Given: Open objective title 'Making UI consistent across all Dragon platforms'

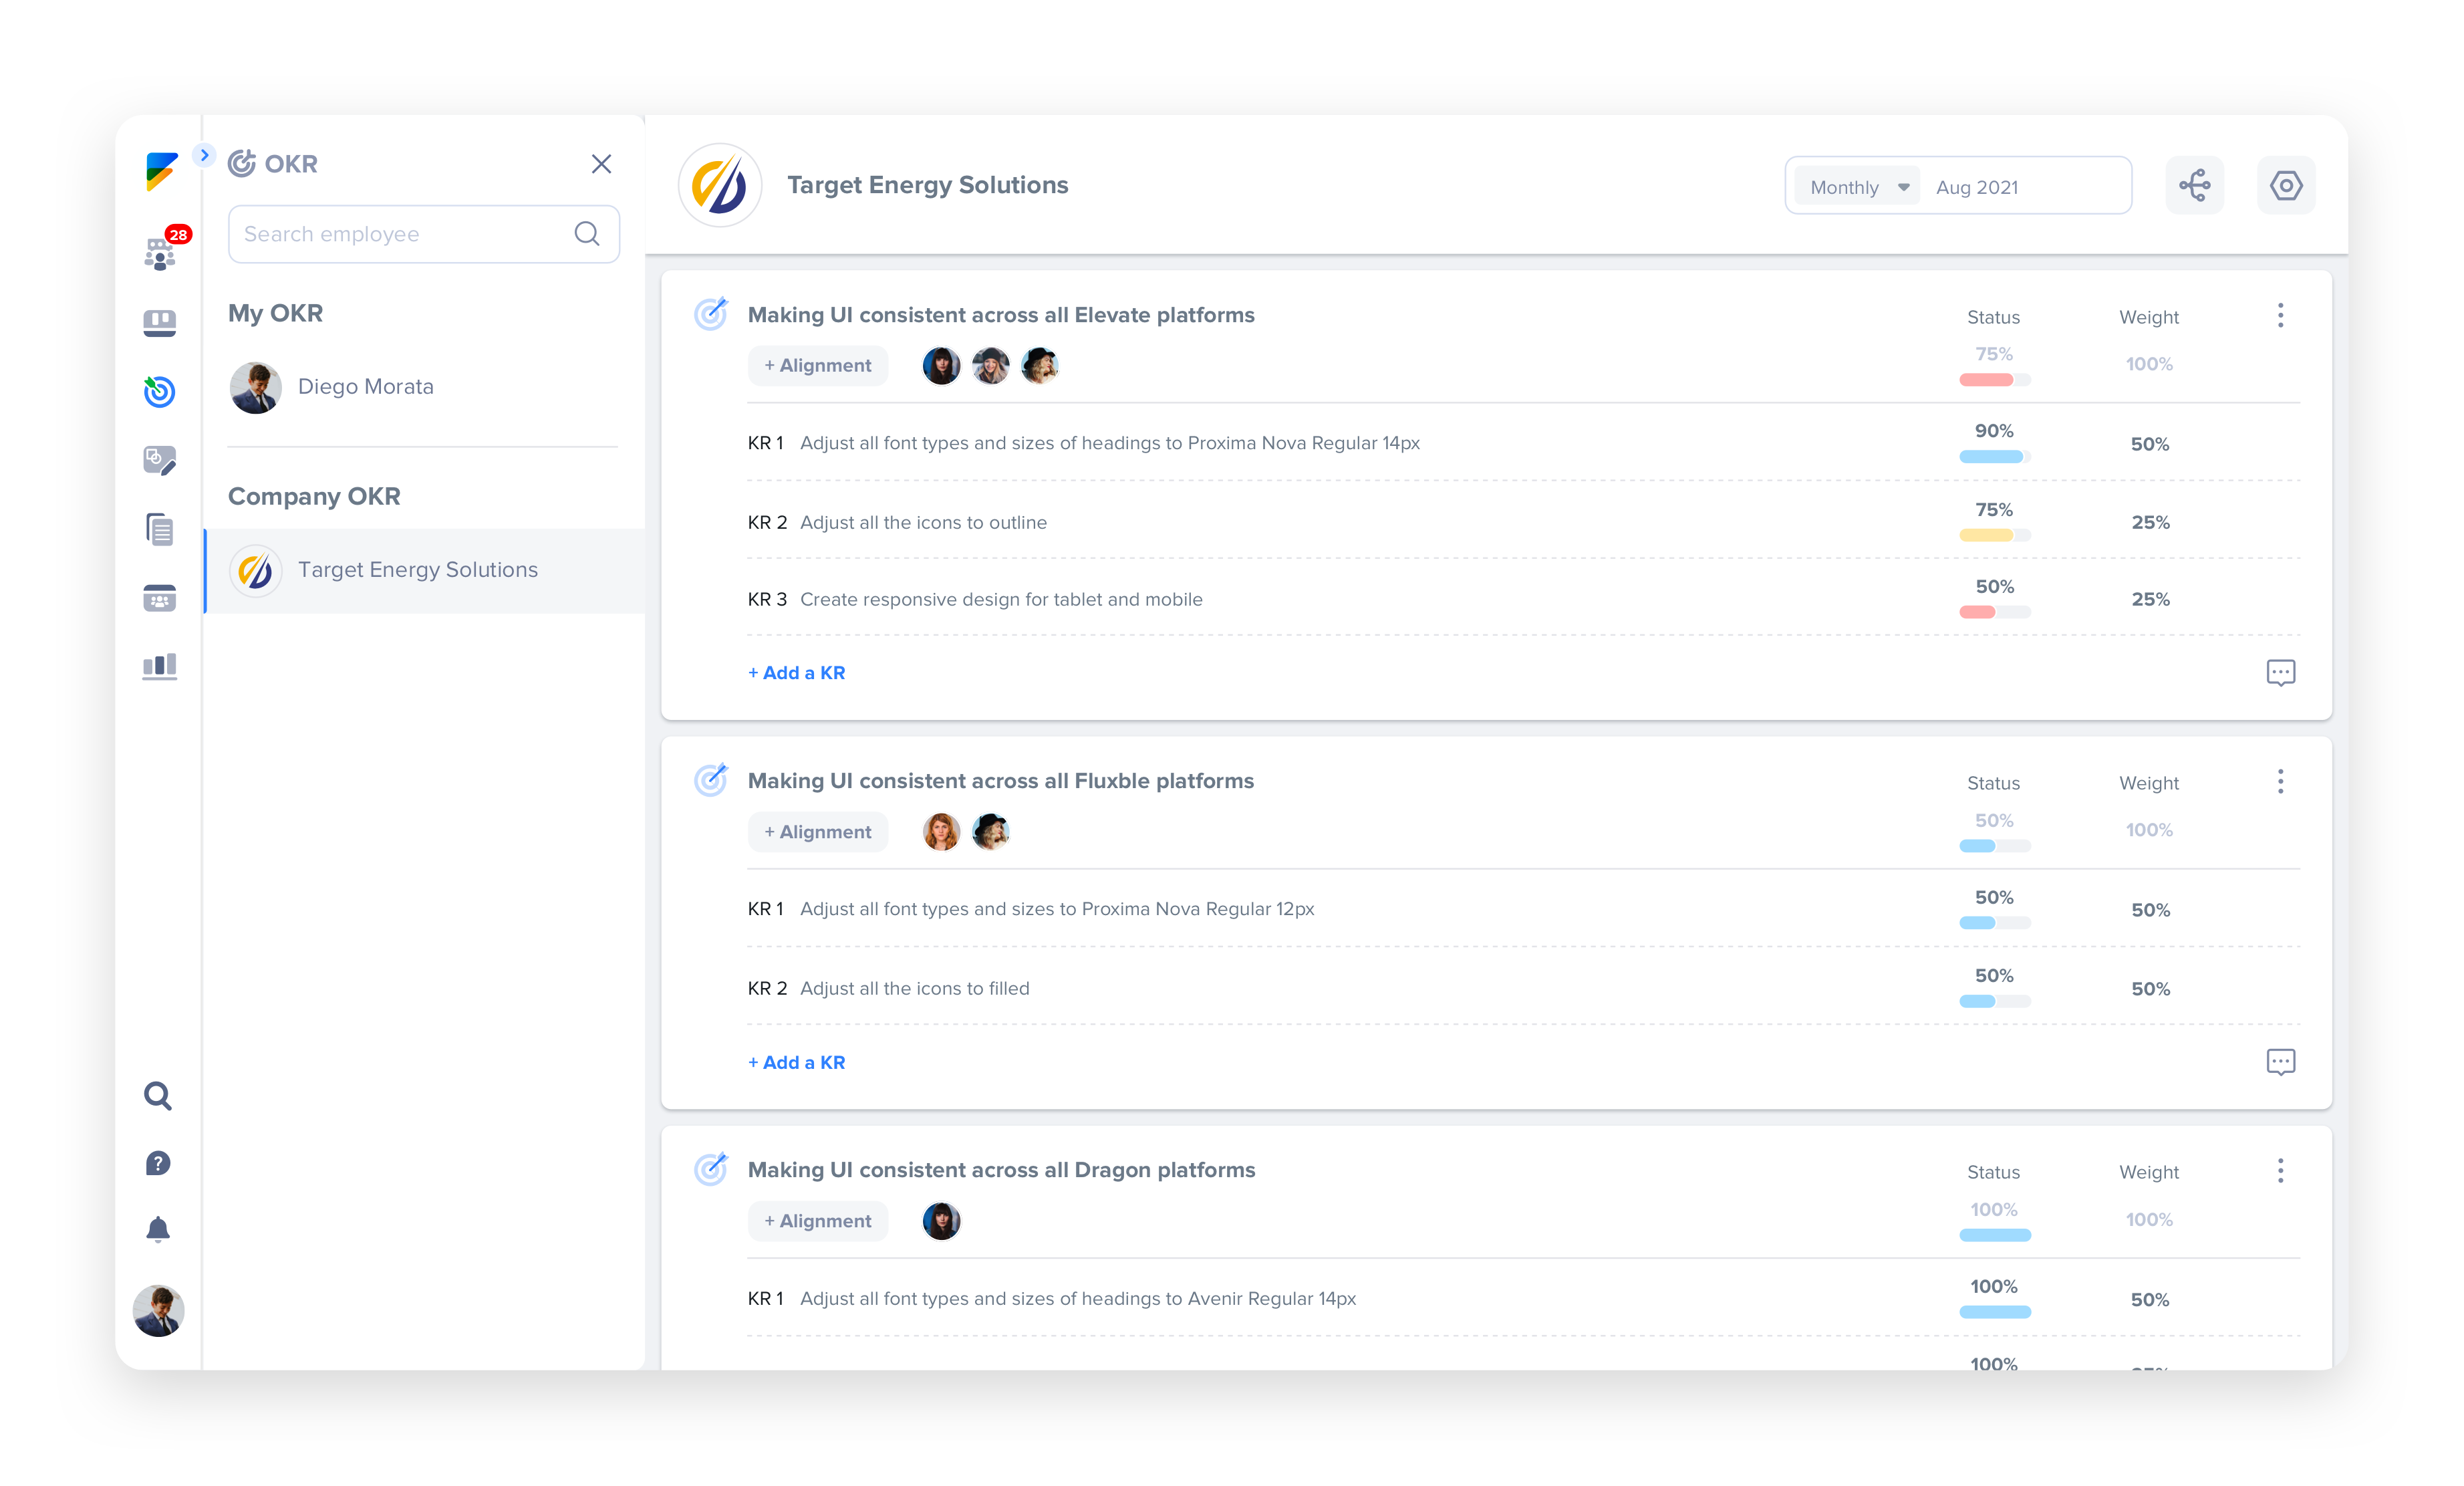Looking at the screenshot, I should (x=1001, y=1170).
